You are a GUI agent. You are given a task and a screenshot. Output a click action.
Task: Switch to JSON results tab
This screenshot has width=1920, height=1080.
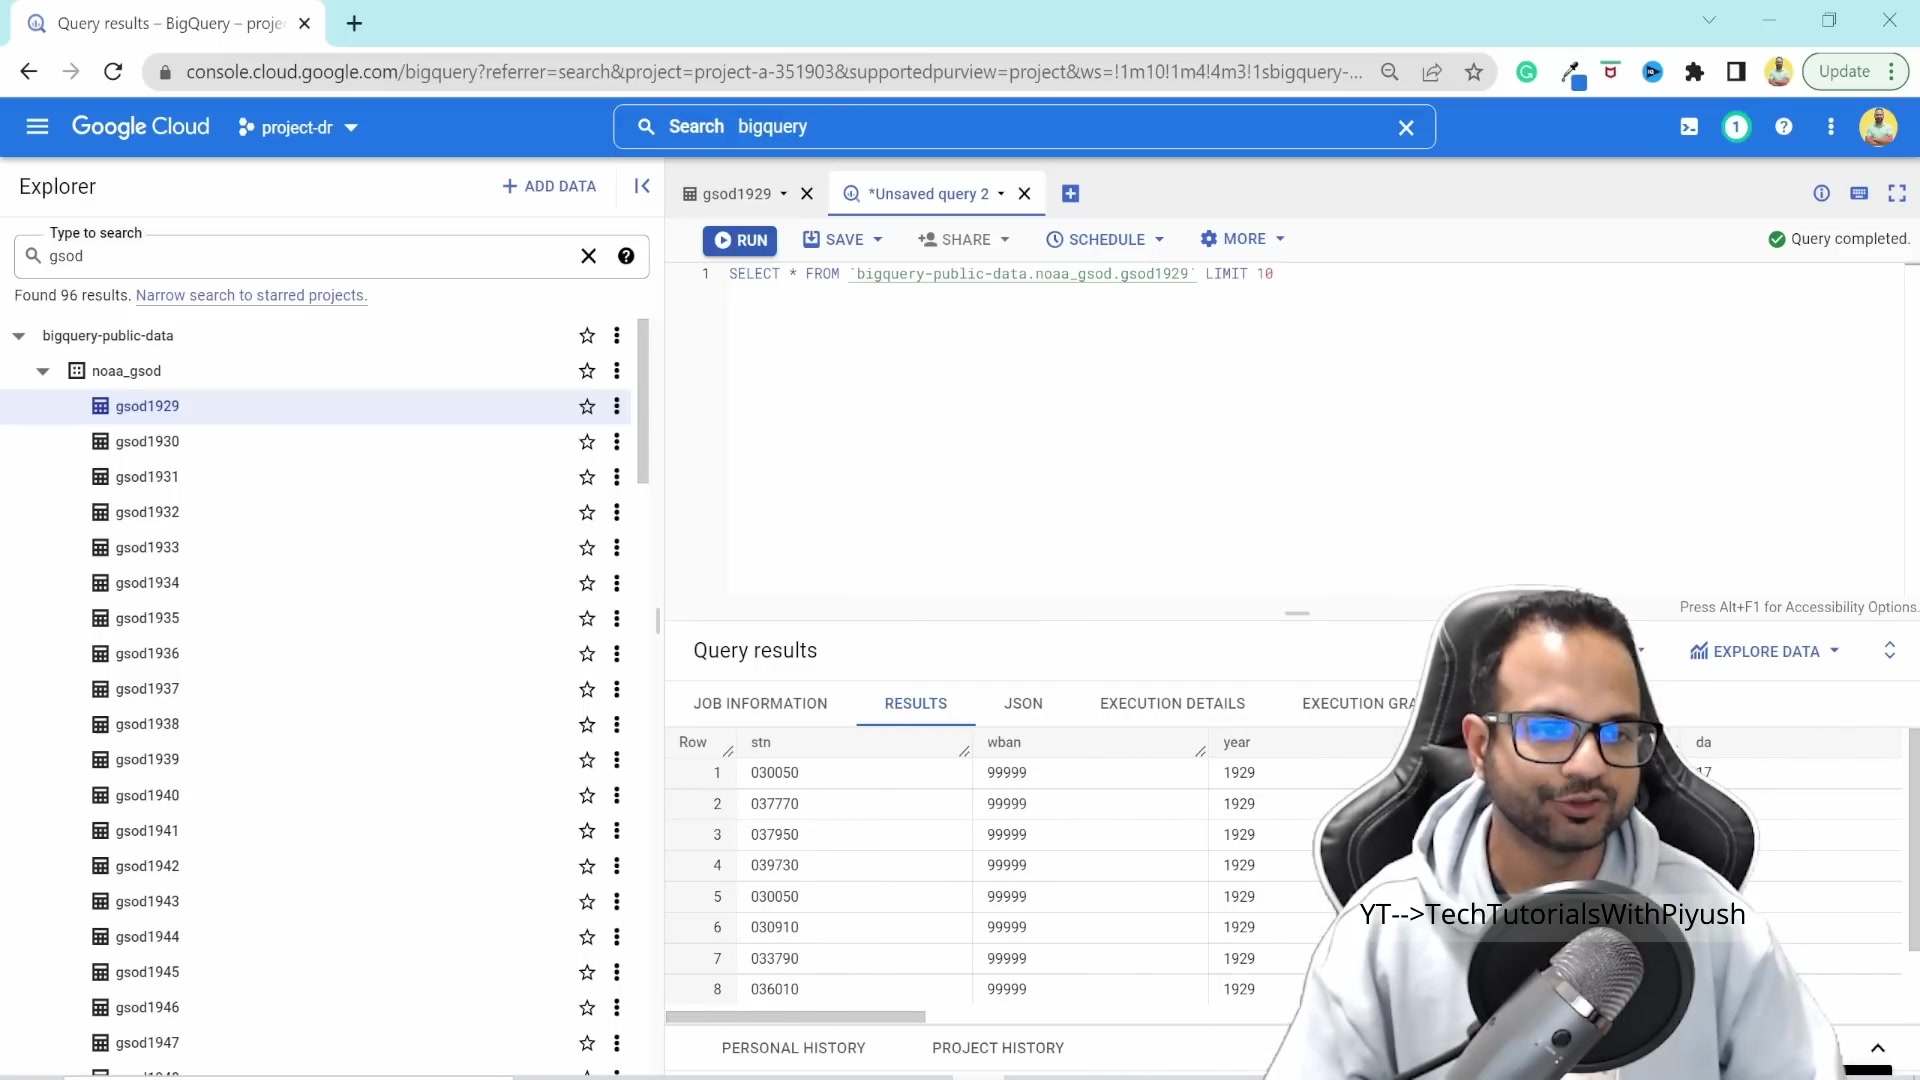pos(1023,704)
